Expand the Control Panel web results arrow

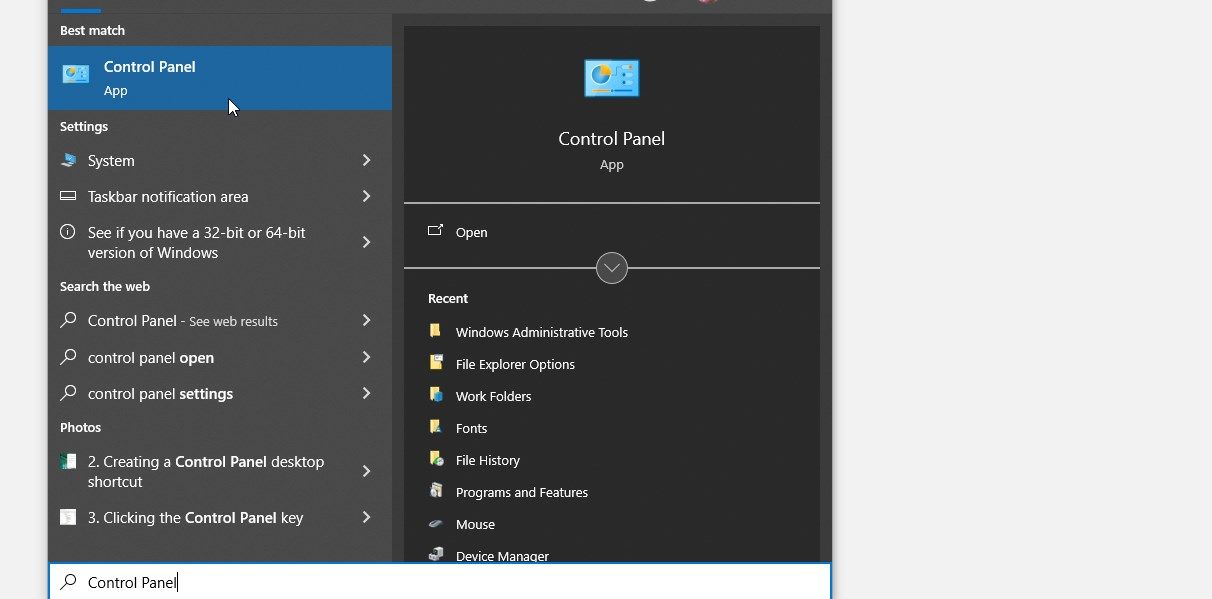pyautogui.click(x=367, y=321)
